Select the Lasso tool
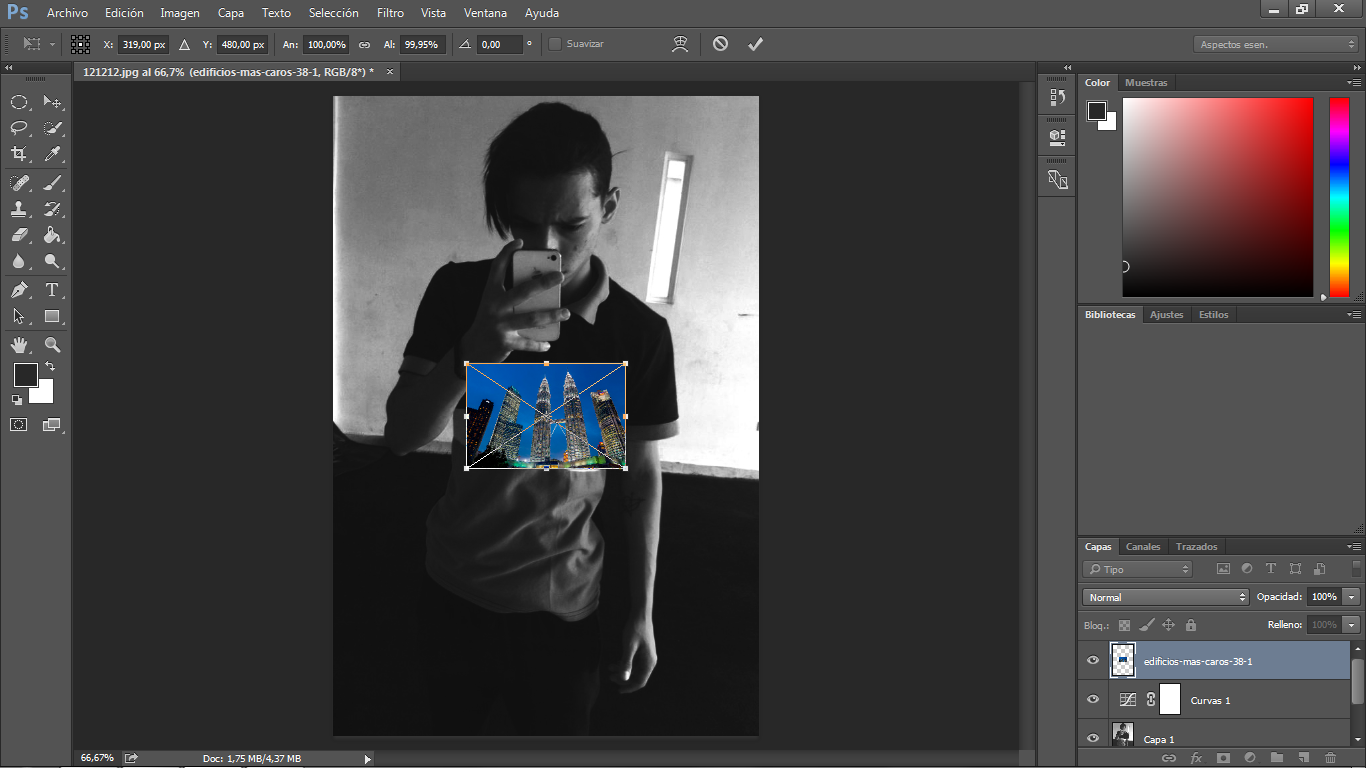 (19, 128)
